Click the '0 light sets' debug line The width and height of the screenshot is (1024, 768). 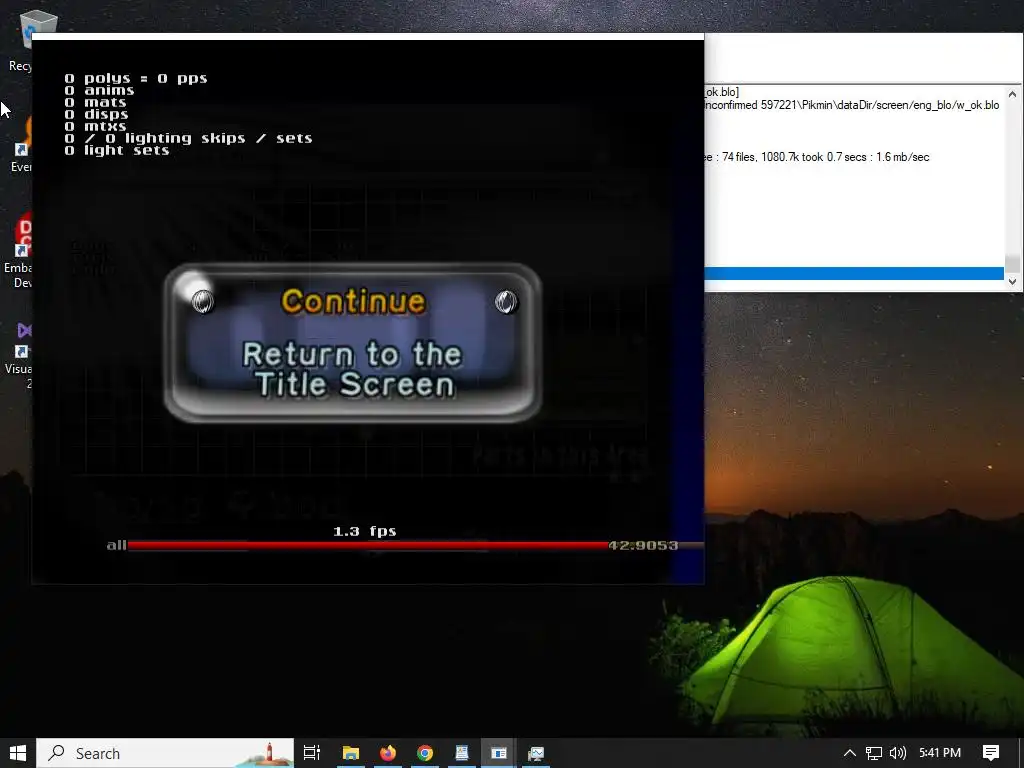point(117,150)
